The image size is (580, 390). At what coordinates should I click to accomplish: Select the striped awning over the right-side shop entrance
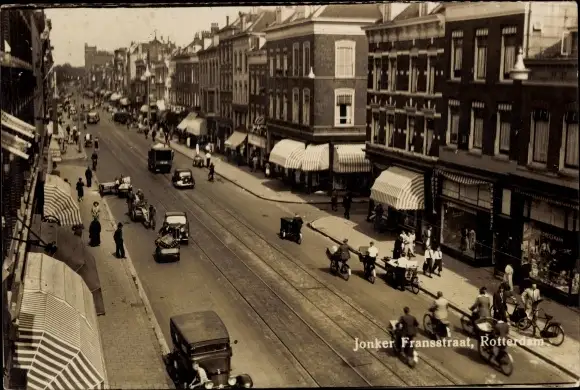[x=398, y=188]
